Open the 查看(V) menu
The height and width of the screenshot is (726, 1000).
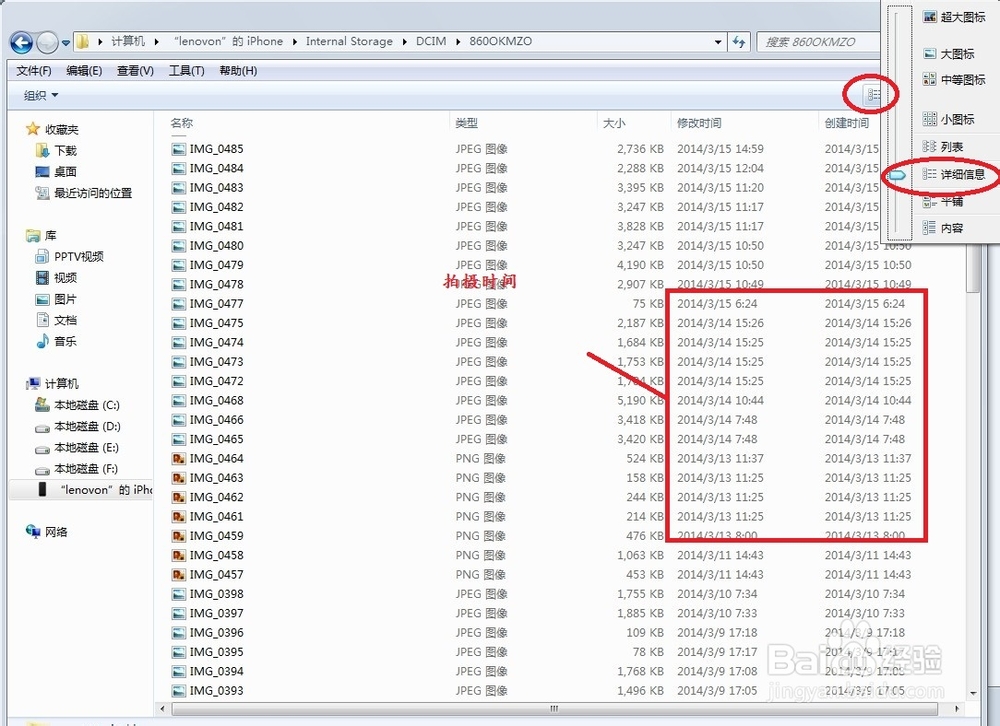tap(135, 71)
